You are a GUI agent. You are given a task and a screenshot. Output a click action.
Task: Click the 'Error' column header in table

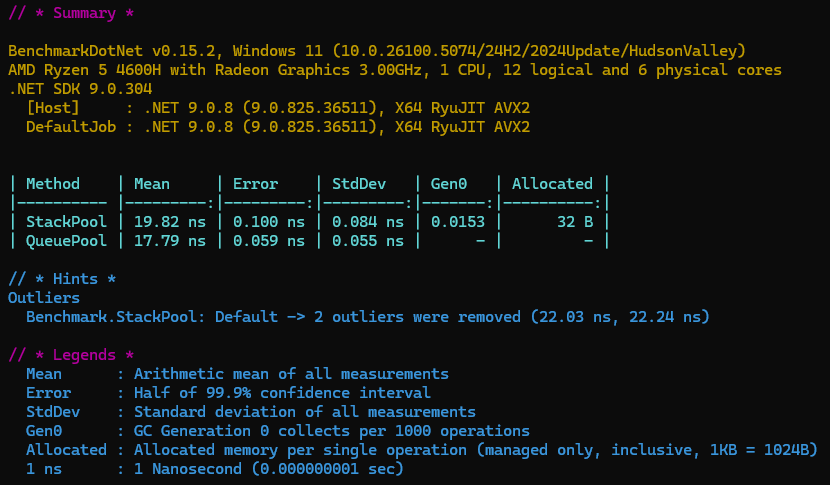pos(255,184)
